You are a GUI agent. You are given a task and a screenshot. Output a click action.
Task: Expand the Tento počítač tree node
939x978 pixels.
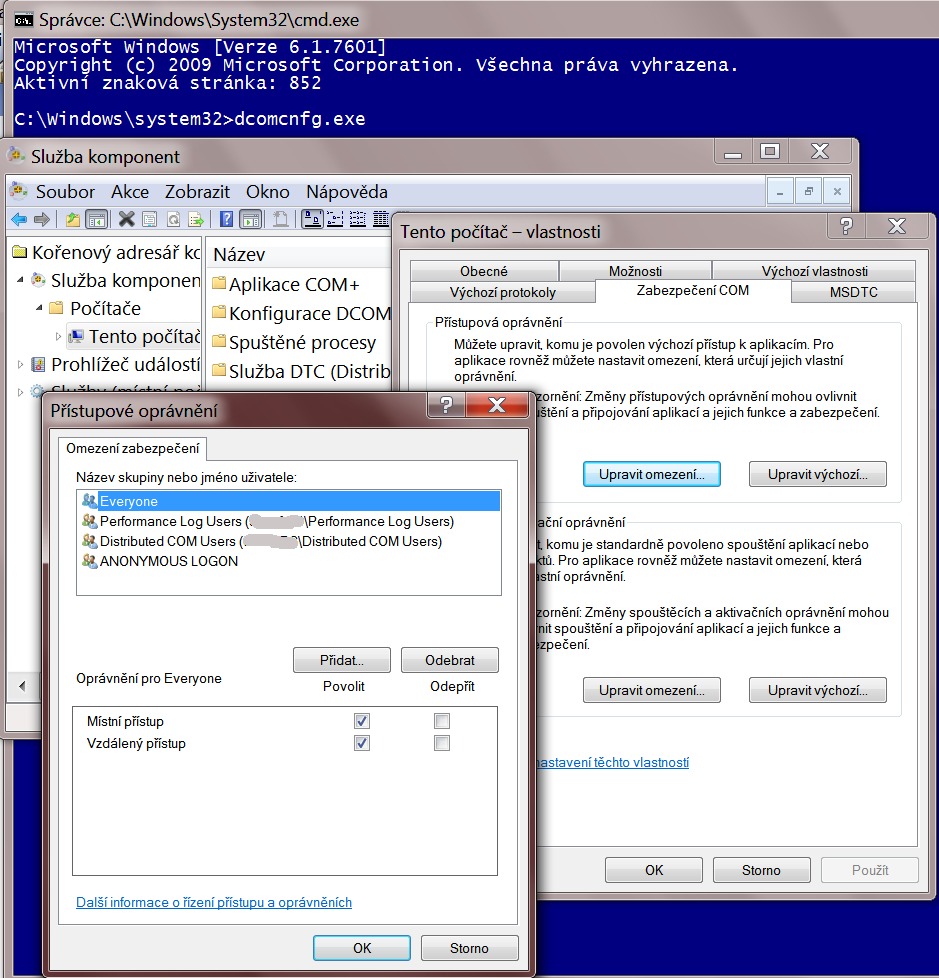coord(58,336)
